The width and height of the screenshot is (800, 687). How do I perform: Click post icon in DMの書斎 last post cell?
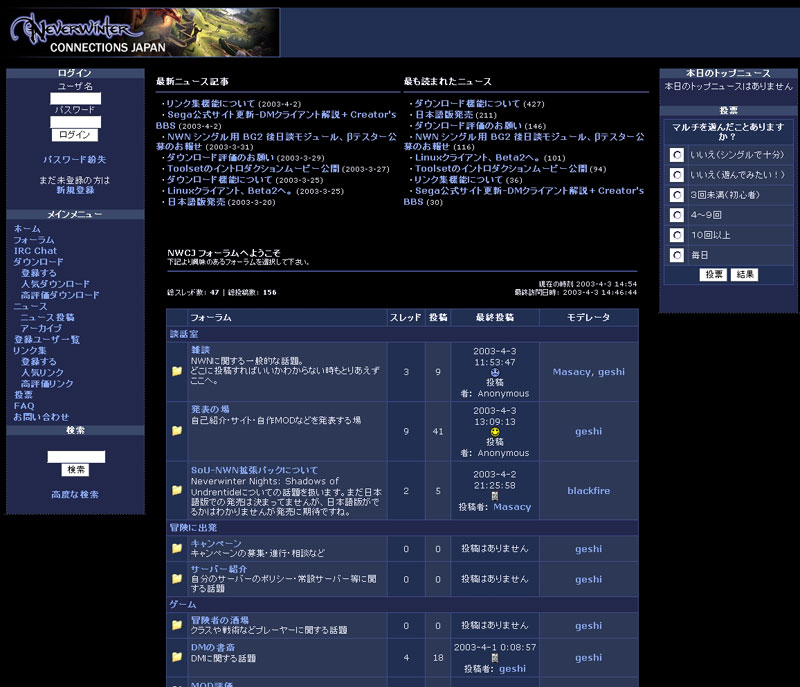tap(494, 658)
